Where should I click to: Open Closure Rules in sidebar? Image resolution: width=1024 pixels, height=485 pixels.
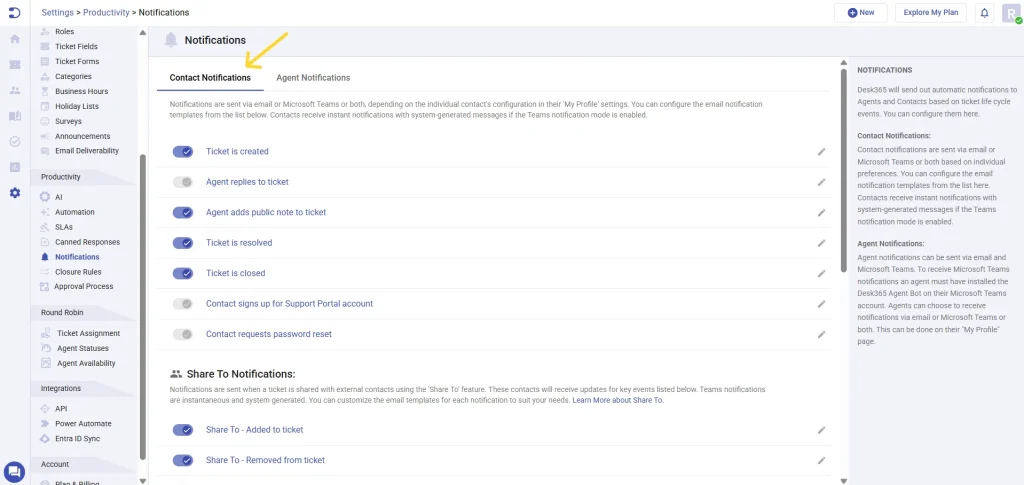78,272
